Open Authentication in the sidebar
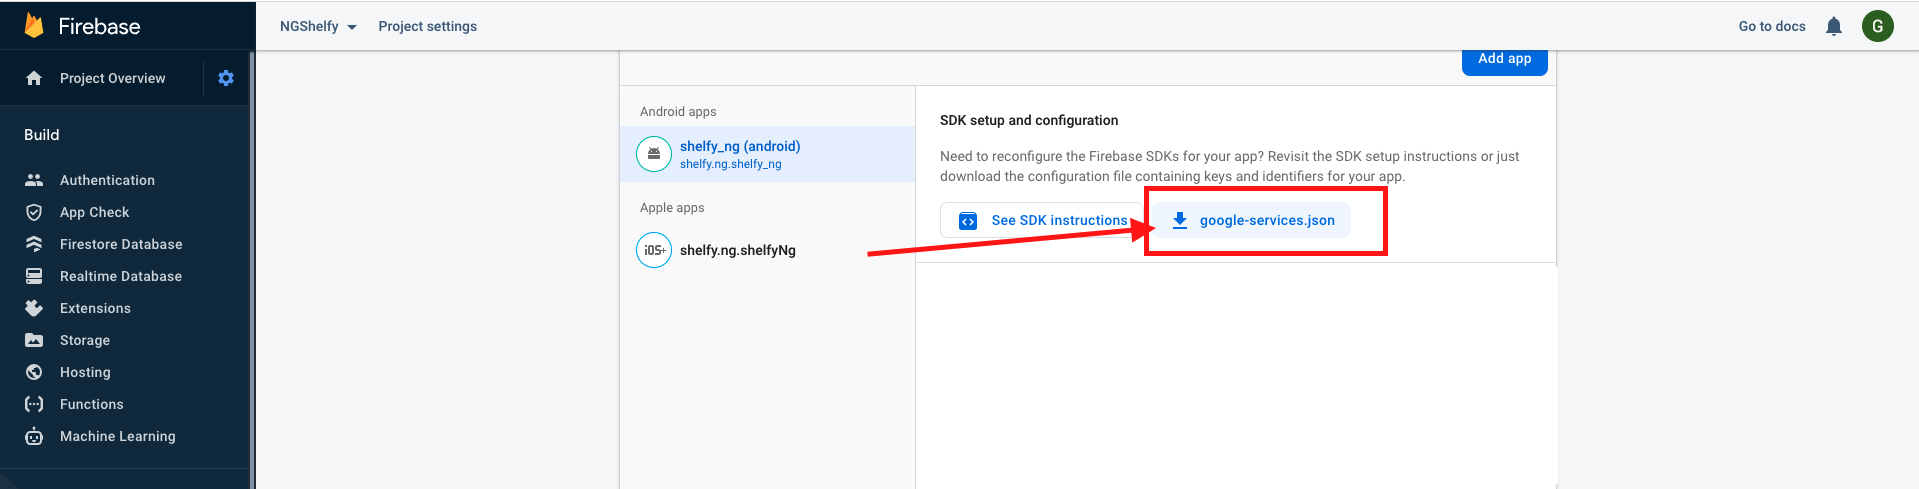This screenshot has height=489, width=1919. 107,180
